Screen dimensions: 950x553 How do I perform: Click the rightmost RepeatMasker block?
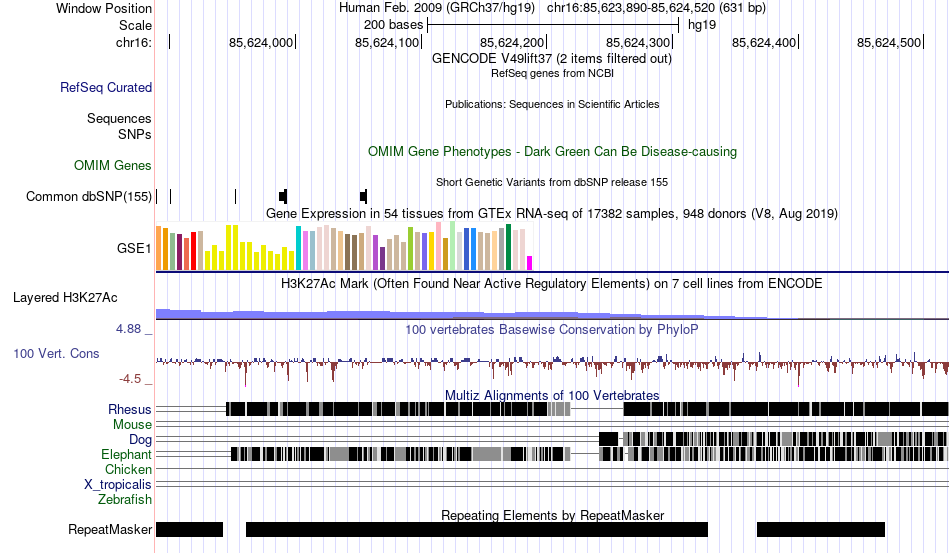(821, 529)
